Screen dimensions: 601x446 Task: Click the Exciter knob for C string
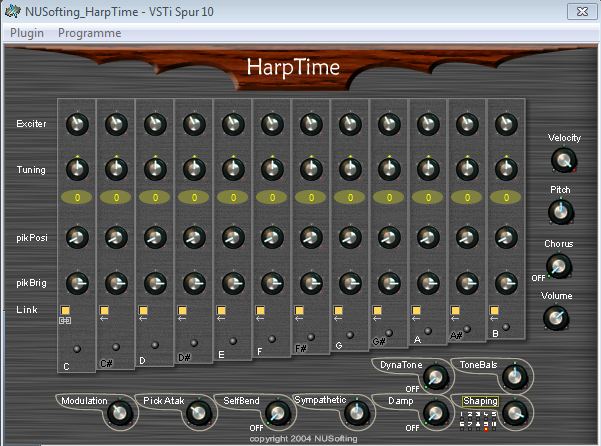pos(77,124)
